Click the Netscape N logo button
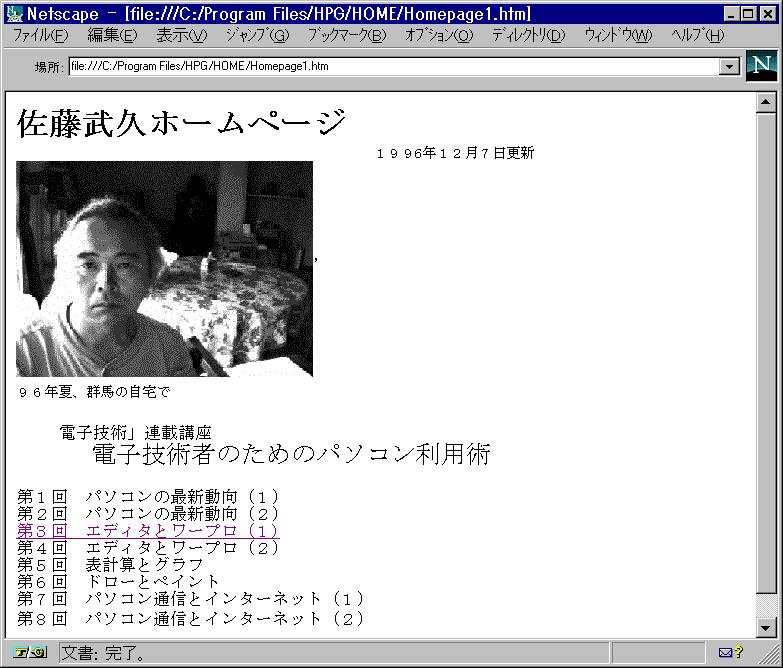 tap(761, 66)
